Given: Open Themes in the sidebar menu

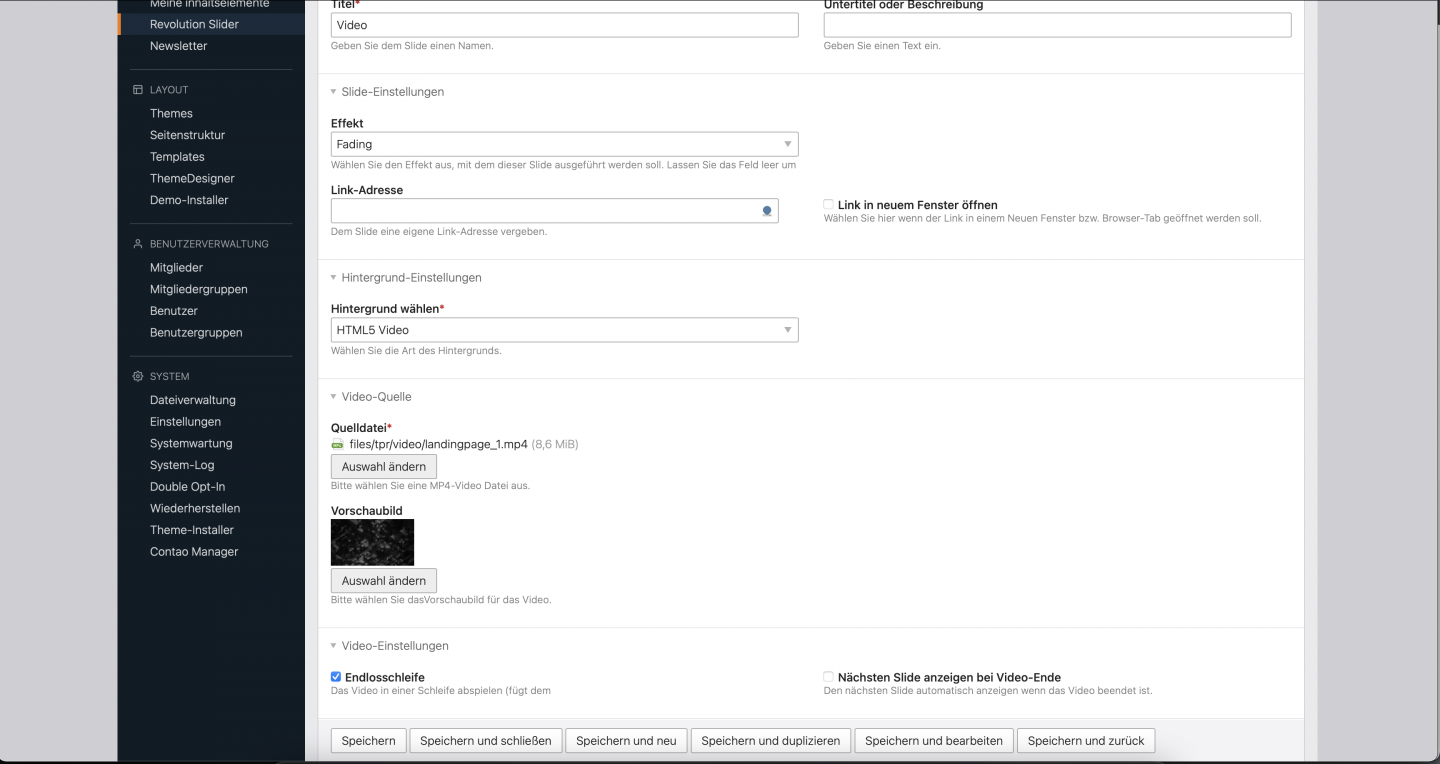Looking at the screenshot, I should point(171,114).
